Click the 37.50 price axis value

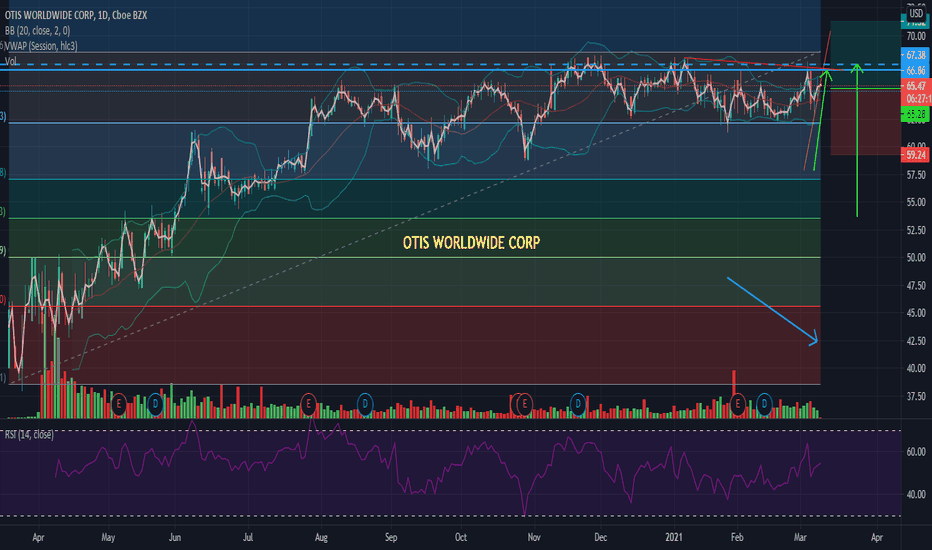coord(916,396)
